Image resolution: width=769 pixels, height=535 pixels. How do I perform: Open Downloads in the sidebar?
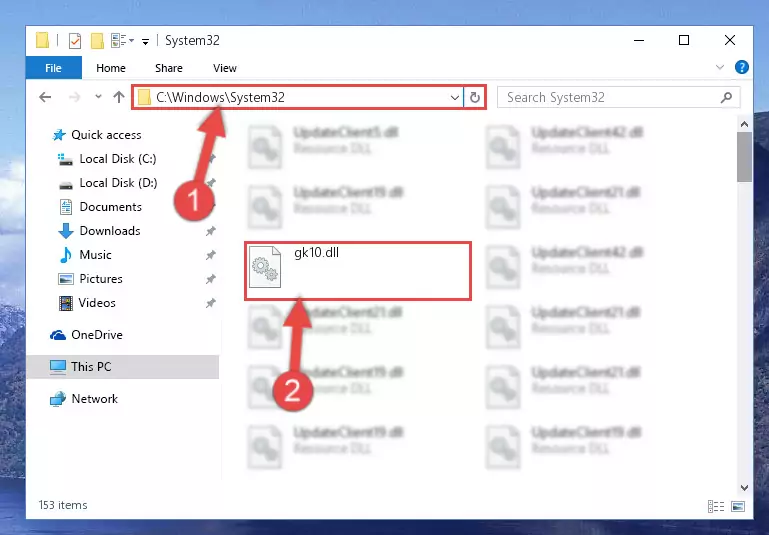100,231
